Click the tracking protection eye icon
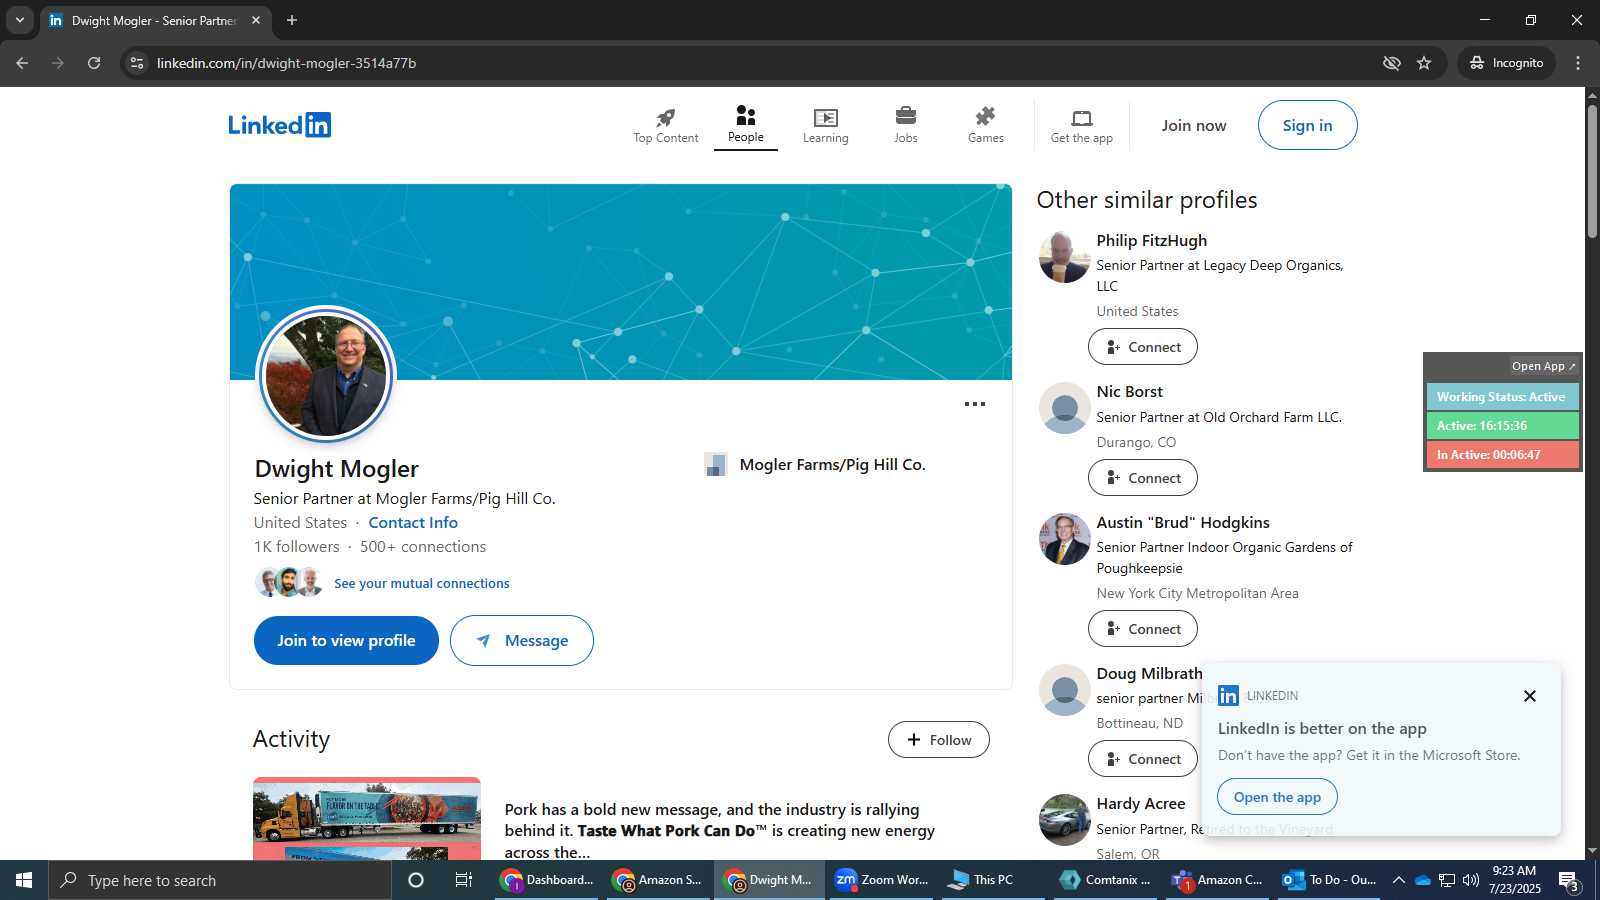The image size is (1600, 900). (x=1391, y=63)
